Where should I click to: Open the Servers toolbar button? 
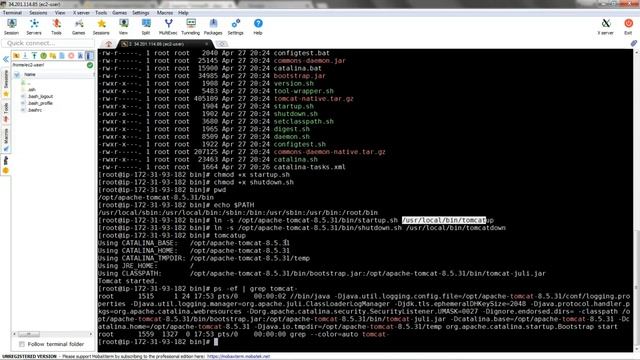[x=34, y=27]
